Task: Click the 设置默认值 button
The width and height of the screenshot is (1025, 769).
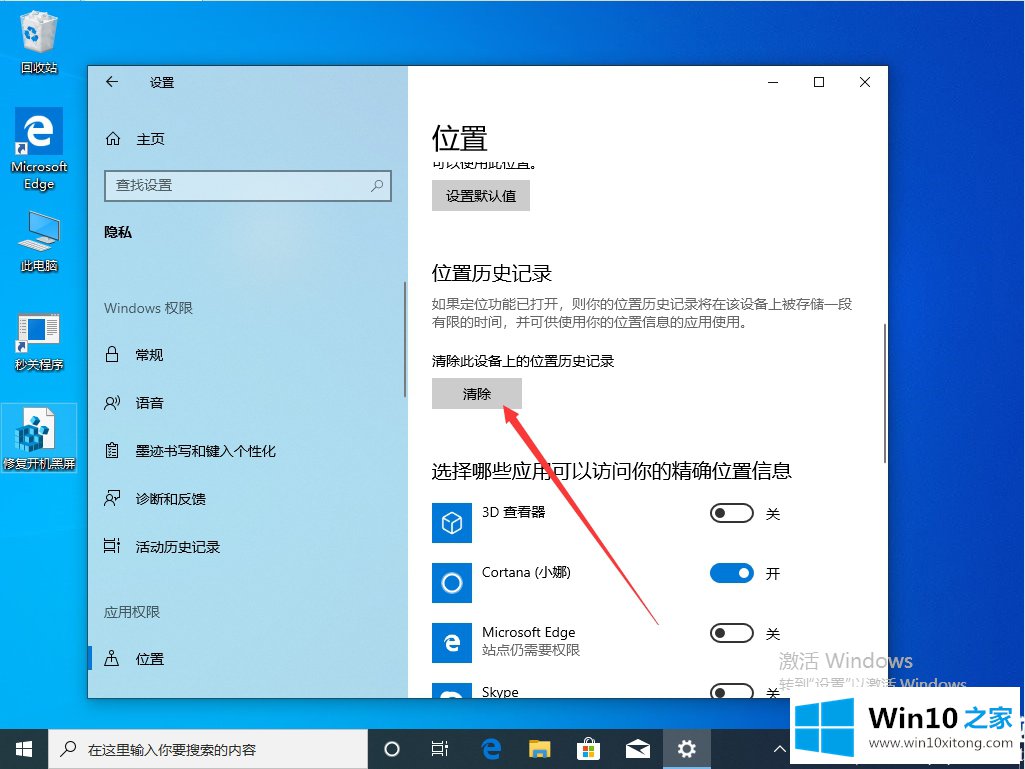Action: [x=481, y=196]
